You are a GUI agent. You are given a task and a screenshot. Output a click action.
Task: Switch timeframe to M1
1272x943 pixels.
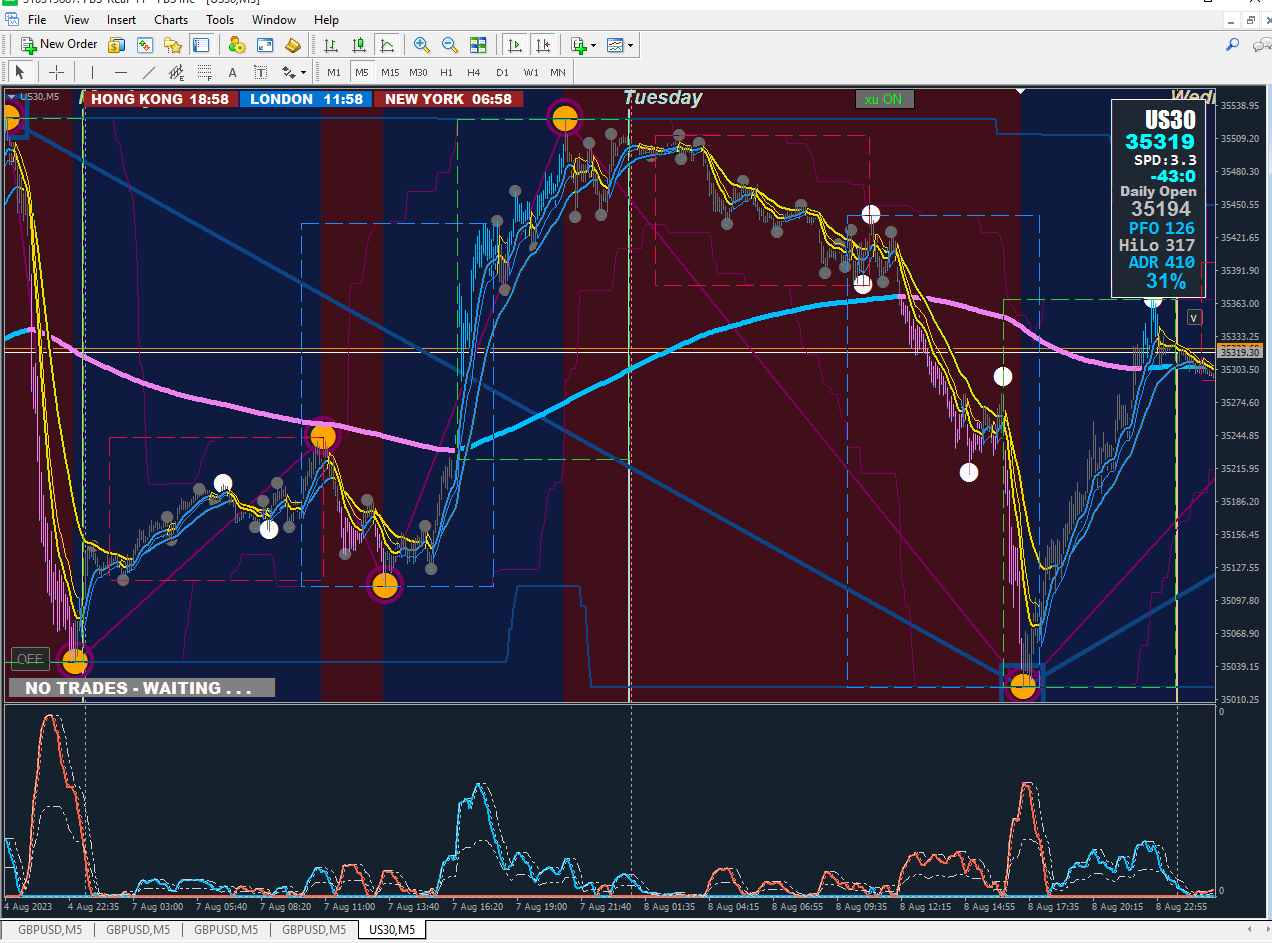(334, 72)
